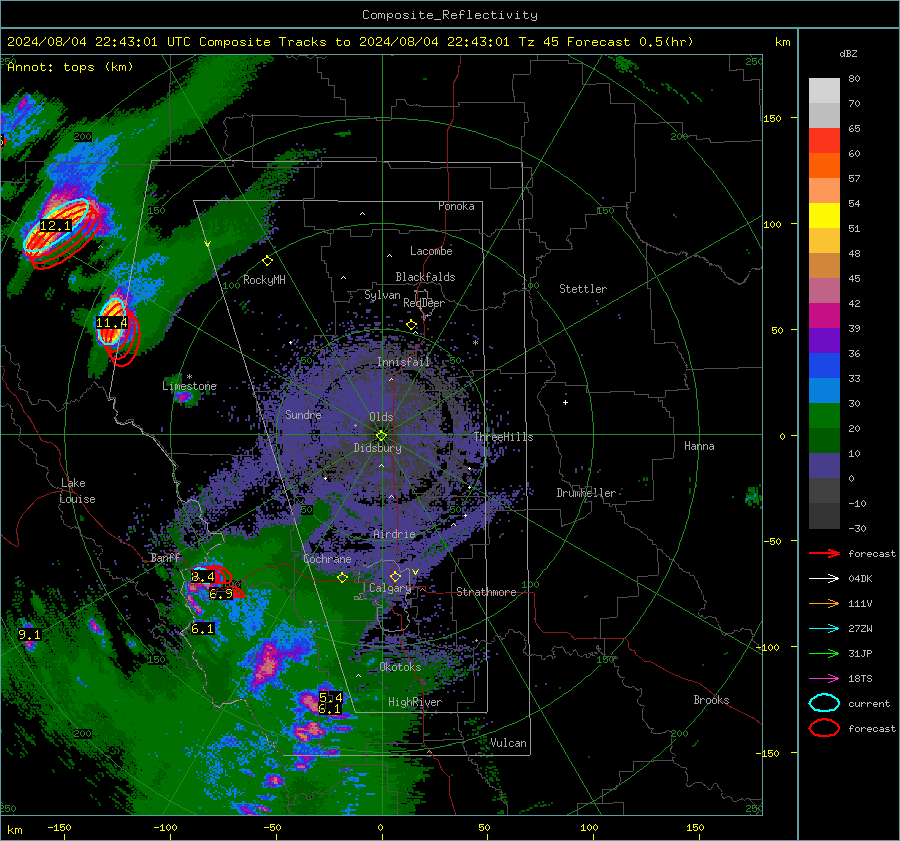Pick the purple swatch between 39 and 36
The width and height of the screenshot is (900, 841).
click(824, 340)
